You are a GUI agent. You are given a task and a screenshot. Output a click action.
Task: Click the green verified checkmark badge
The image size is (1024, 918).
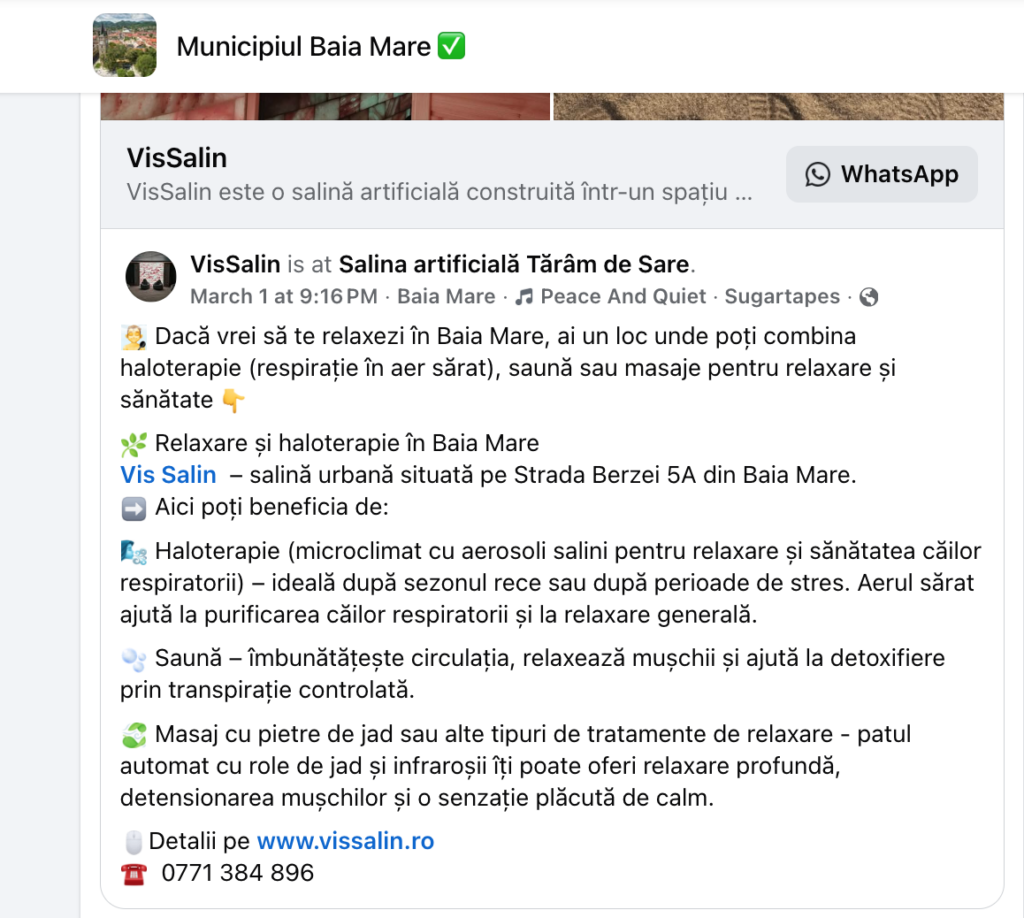coord(451,46)
